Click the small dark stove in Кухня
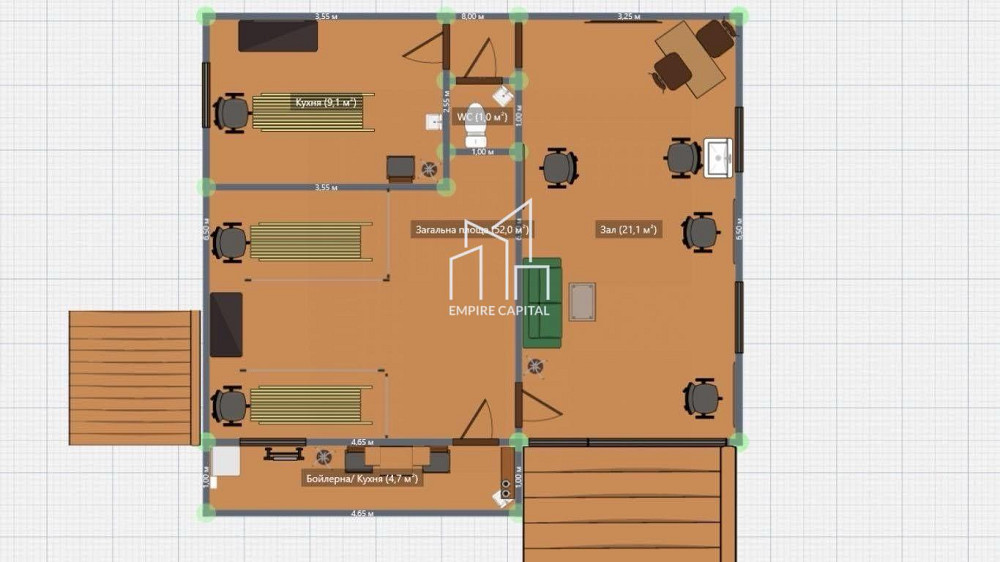 click(401, 167)
